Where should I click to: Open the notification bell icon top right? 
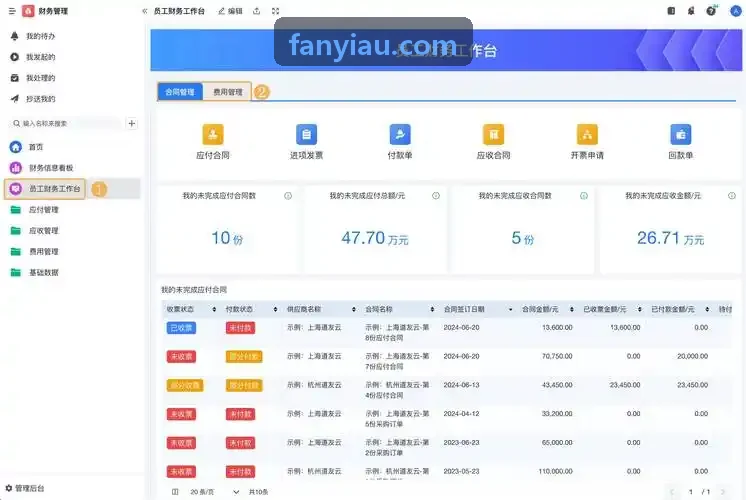691,10
